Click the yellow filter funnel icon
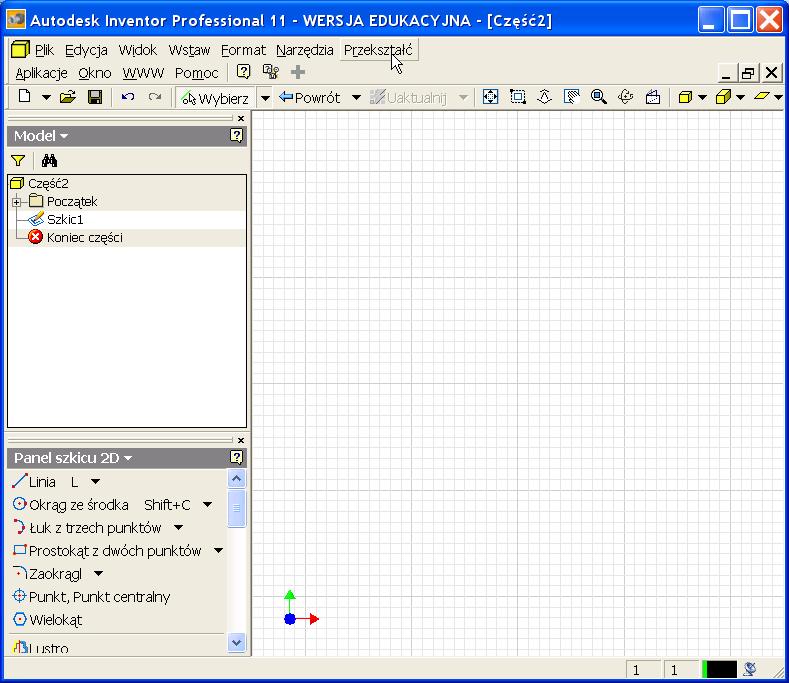789x683 pixels. click(x=18, y=160)
